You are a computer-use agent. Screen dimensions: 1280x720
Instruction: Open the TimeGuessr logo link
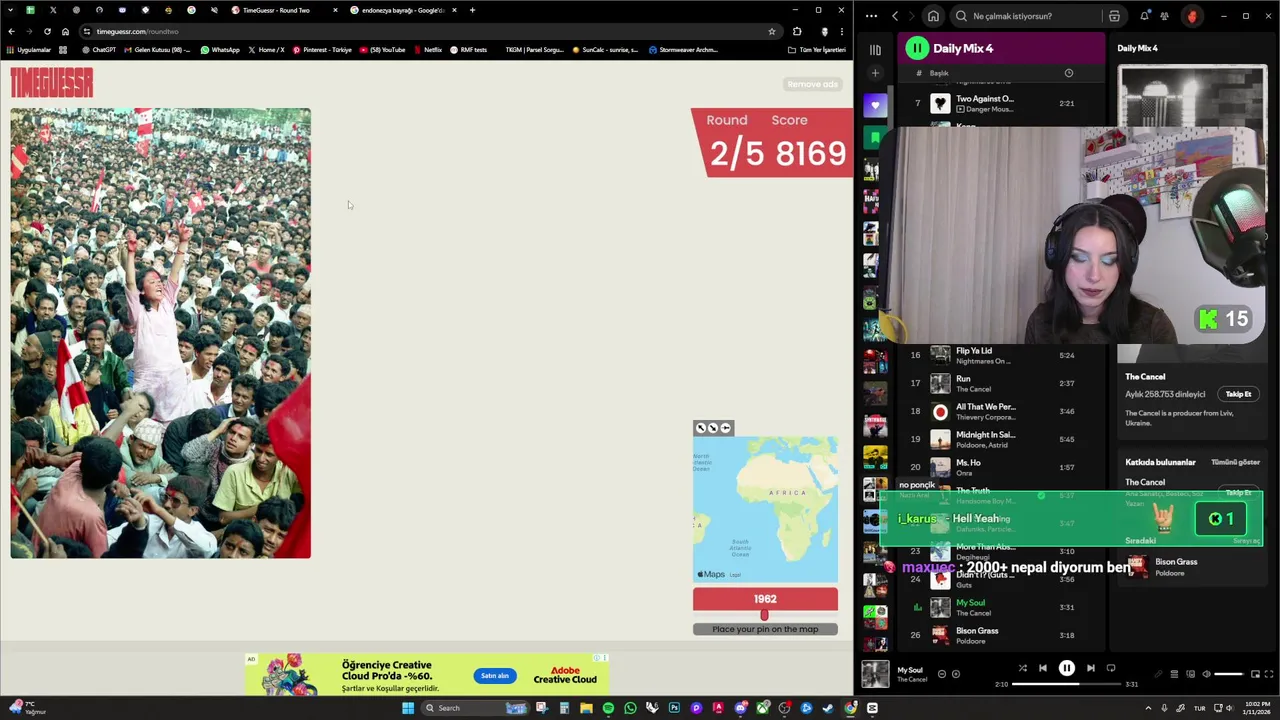52,83
